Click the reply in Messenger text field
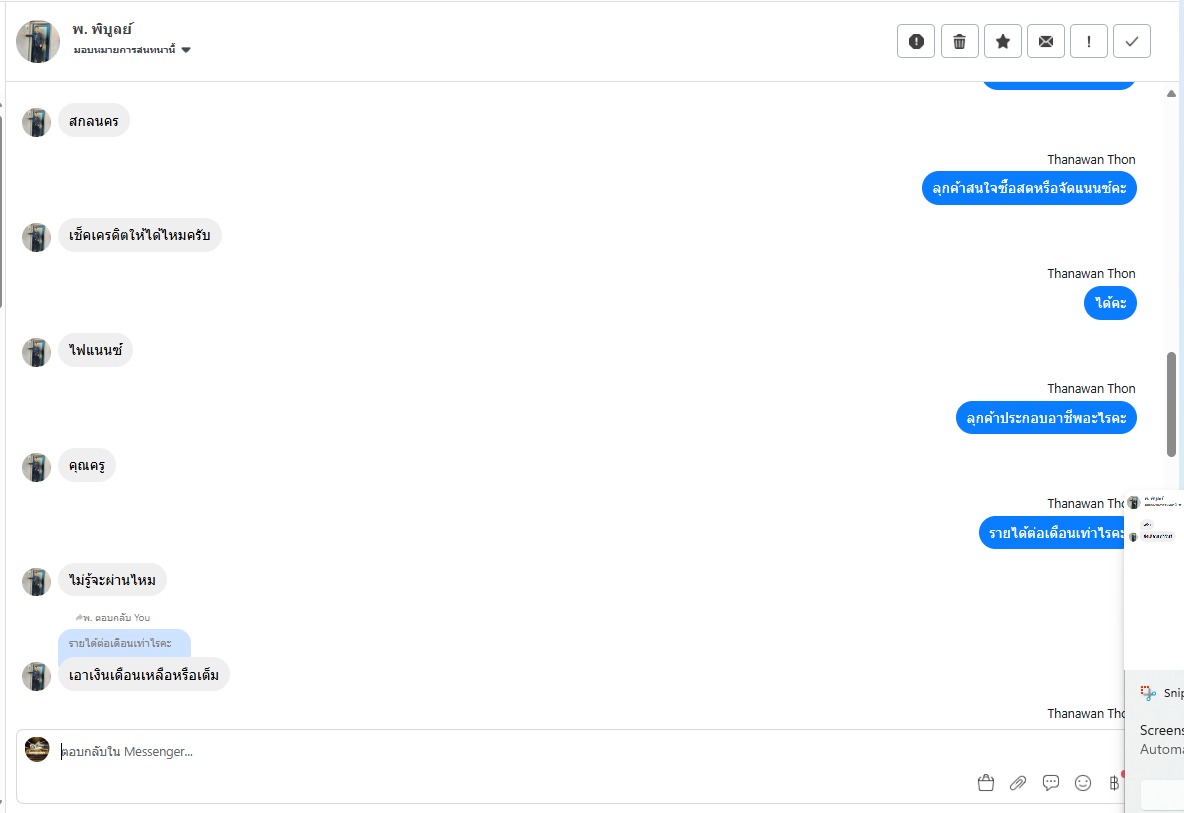 coord(500,751)
